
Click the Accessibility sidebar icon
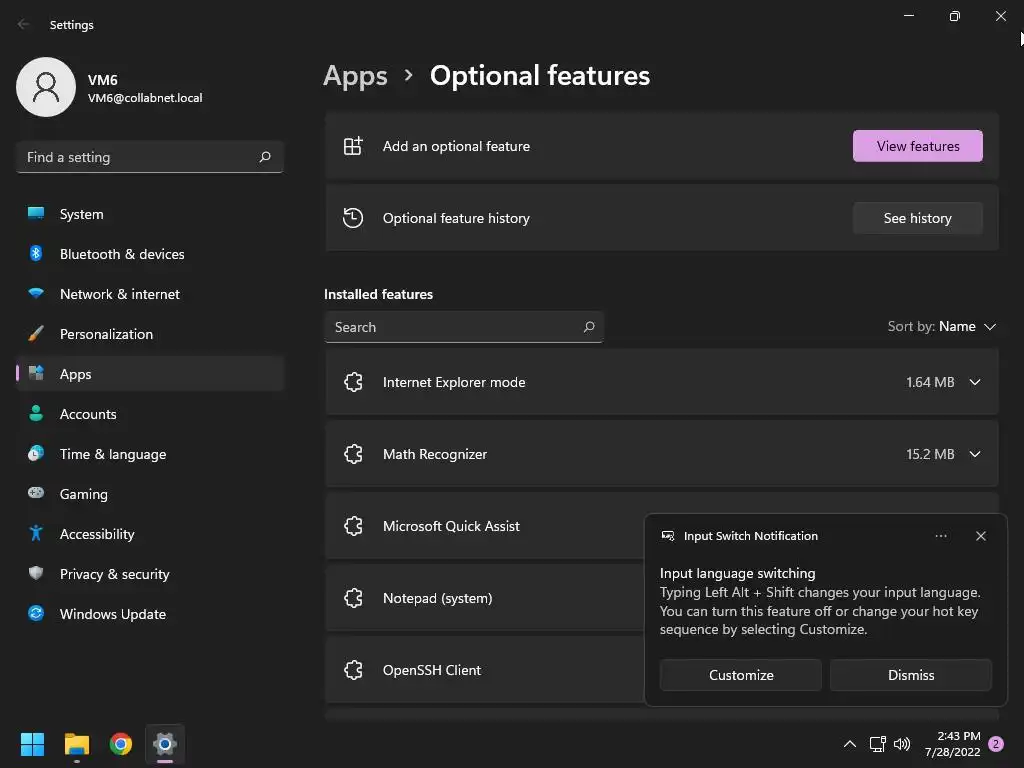point(36,534)
